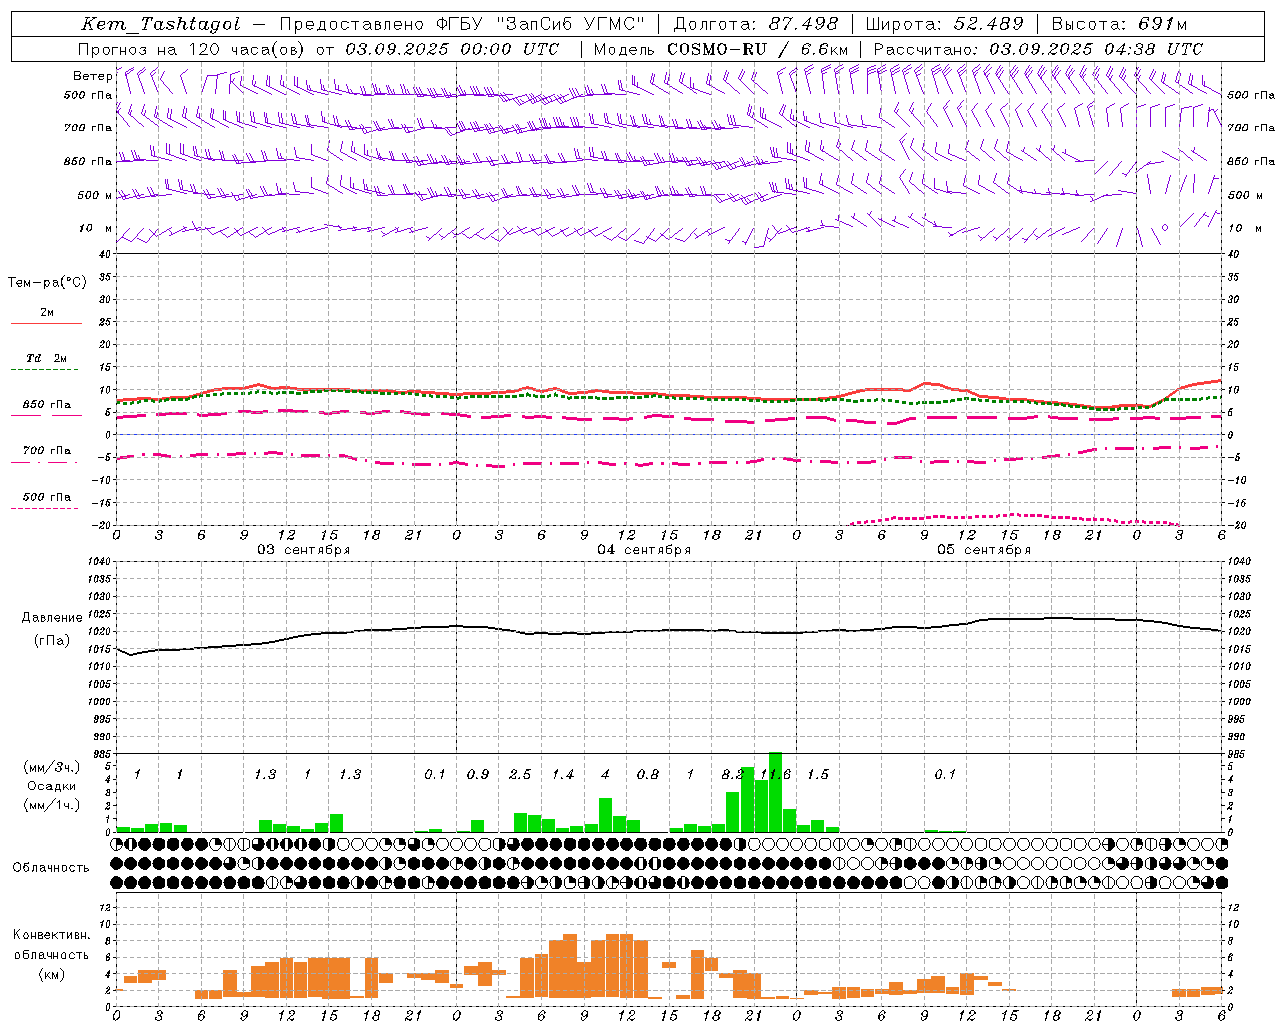Click the 2м temperature legend entry

click(47, 312)
